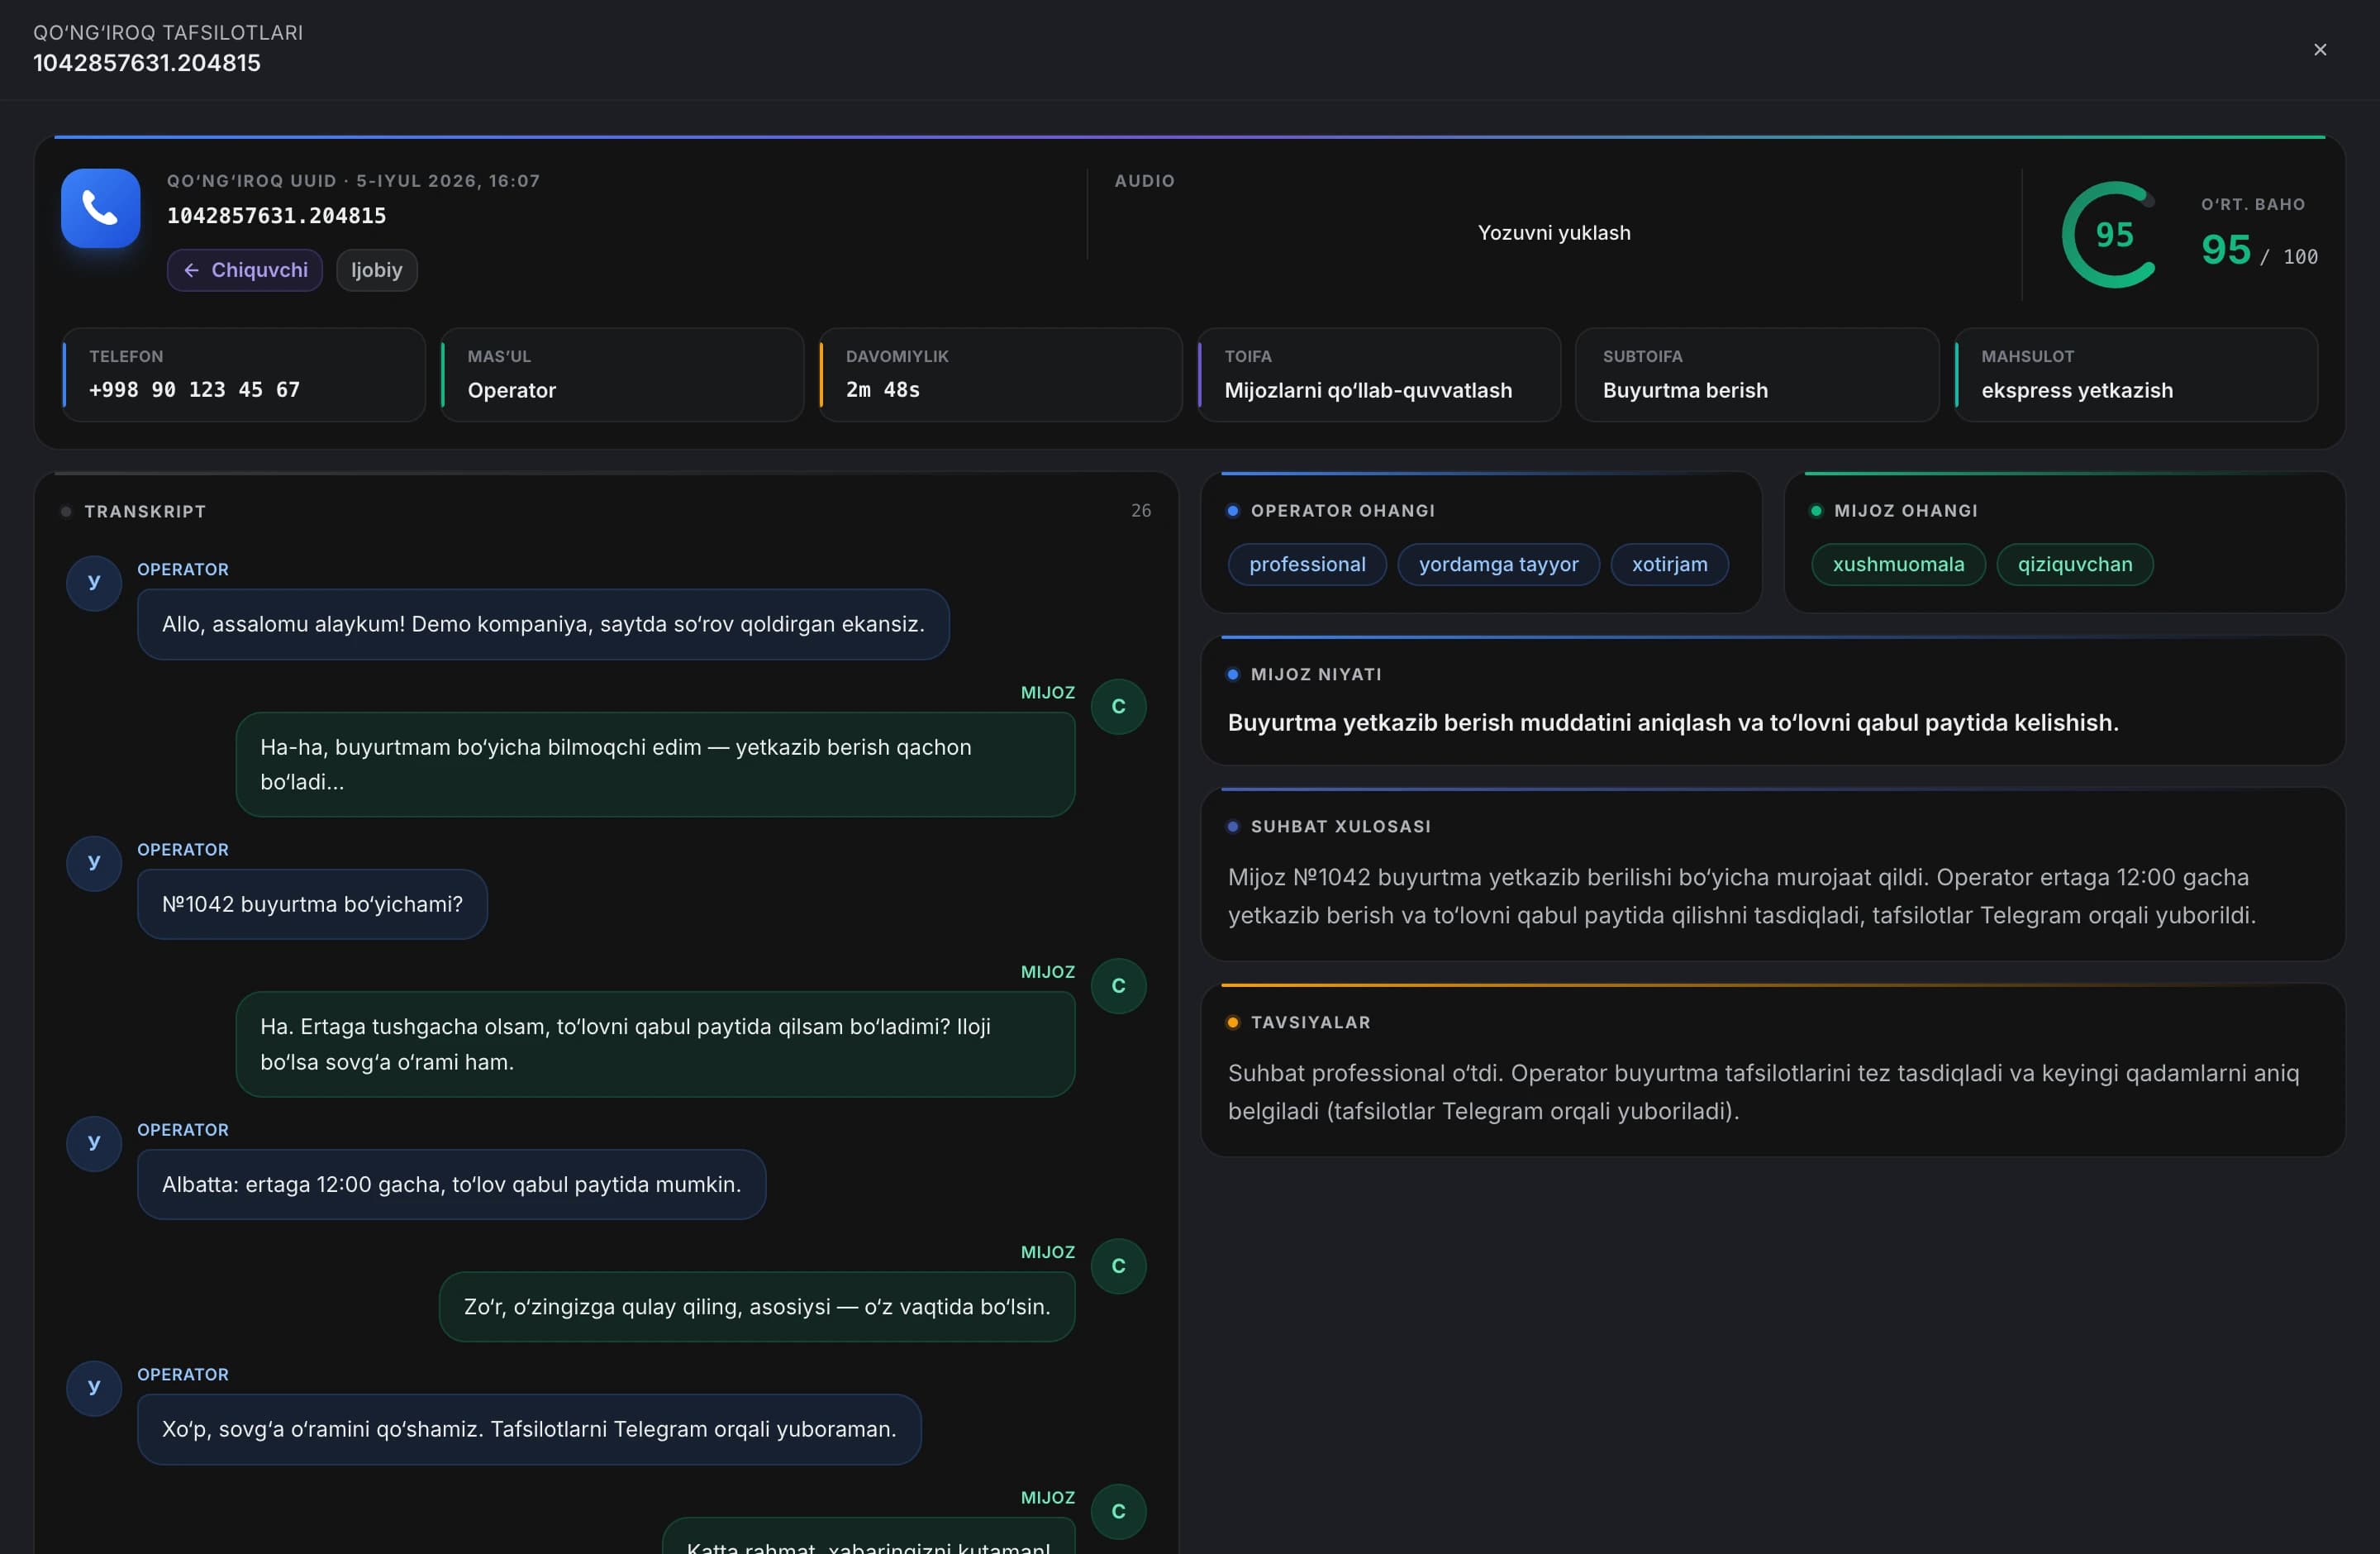Click the 'Albatta: ertaga 12:00 gacha' bubble
Image resolution: width=2380 pixels, height=1554 pixels.
(x=451, y=1184)
